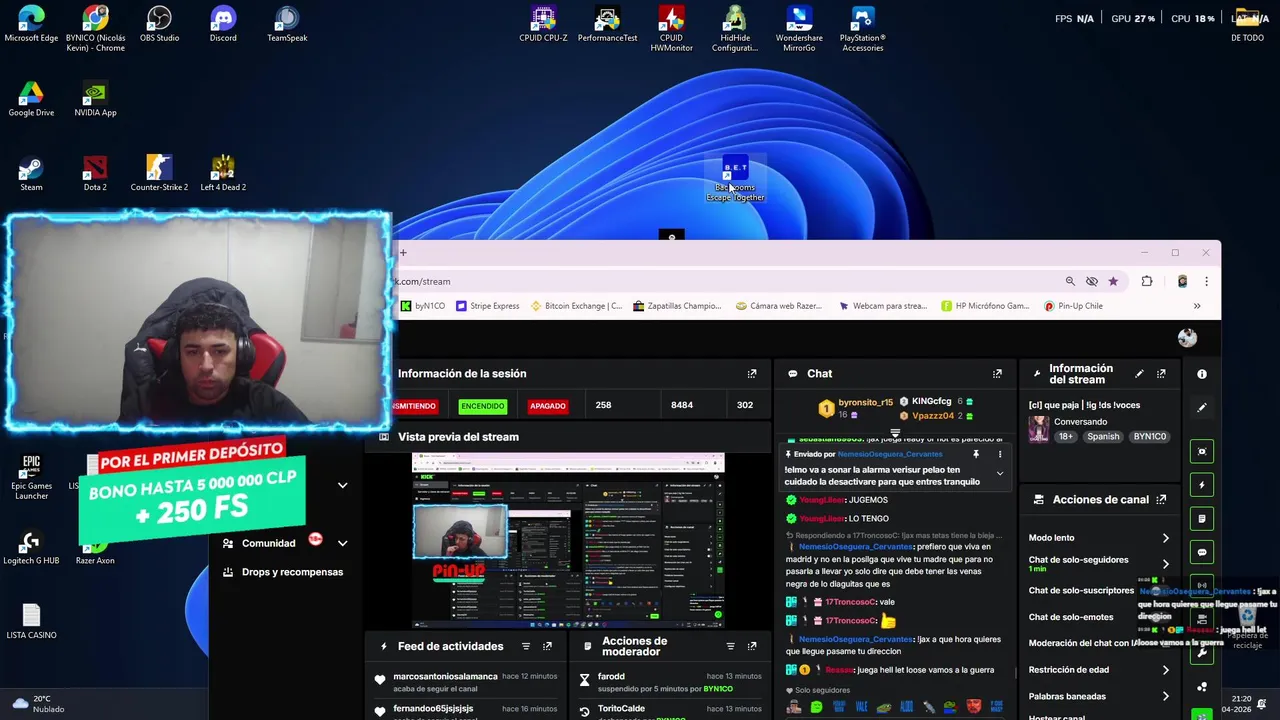Open the Stripe Express bookmark
1280x720 pixels.
487,306
